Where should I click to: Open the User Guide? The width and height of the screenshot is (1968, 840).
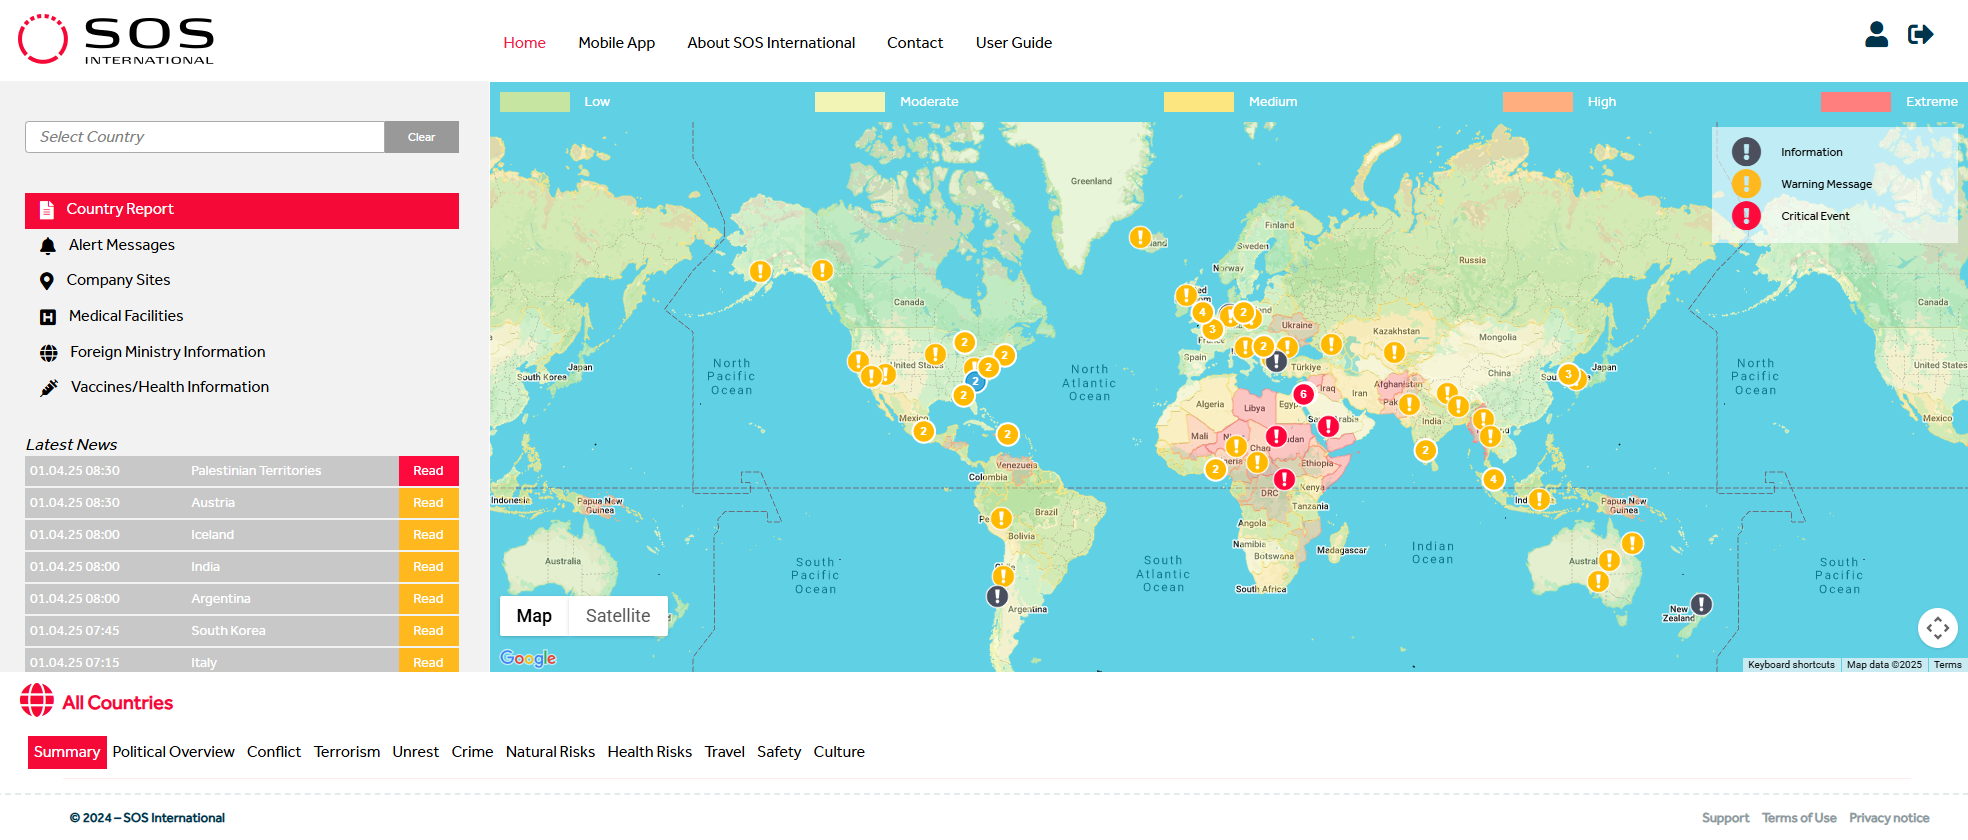point(1014,43)
